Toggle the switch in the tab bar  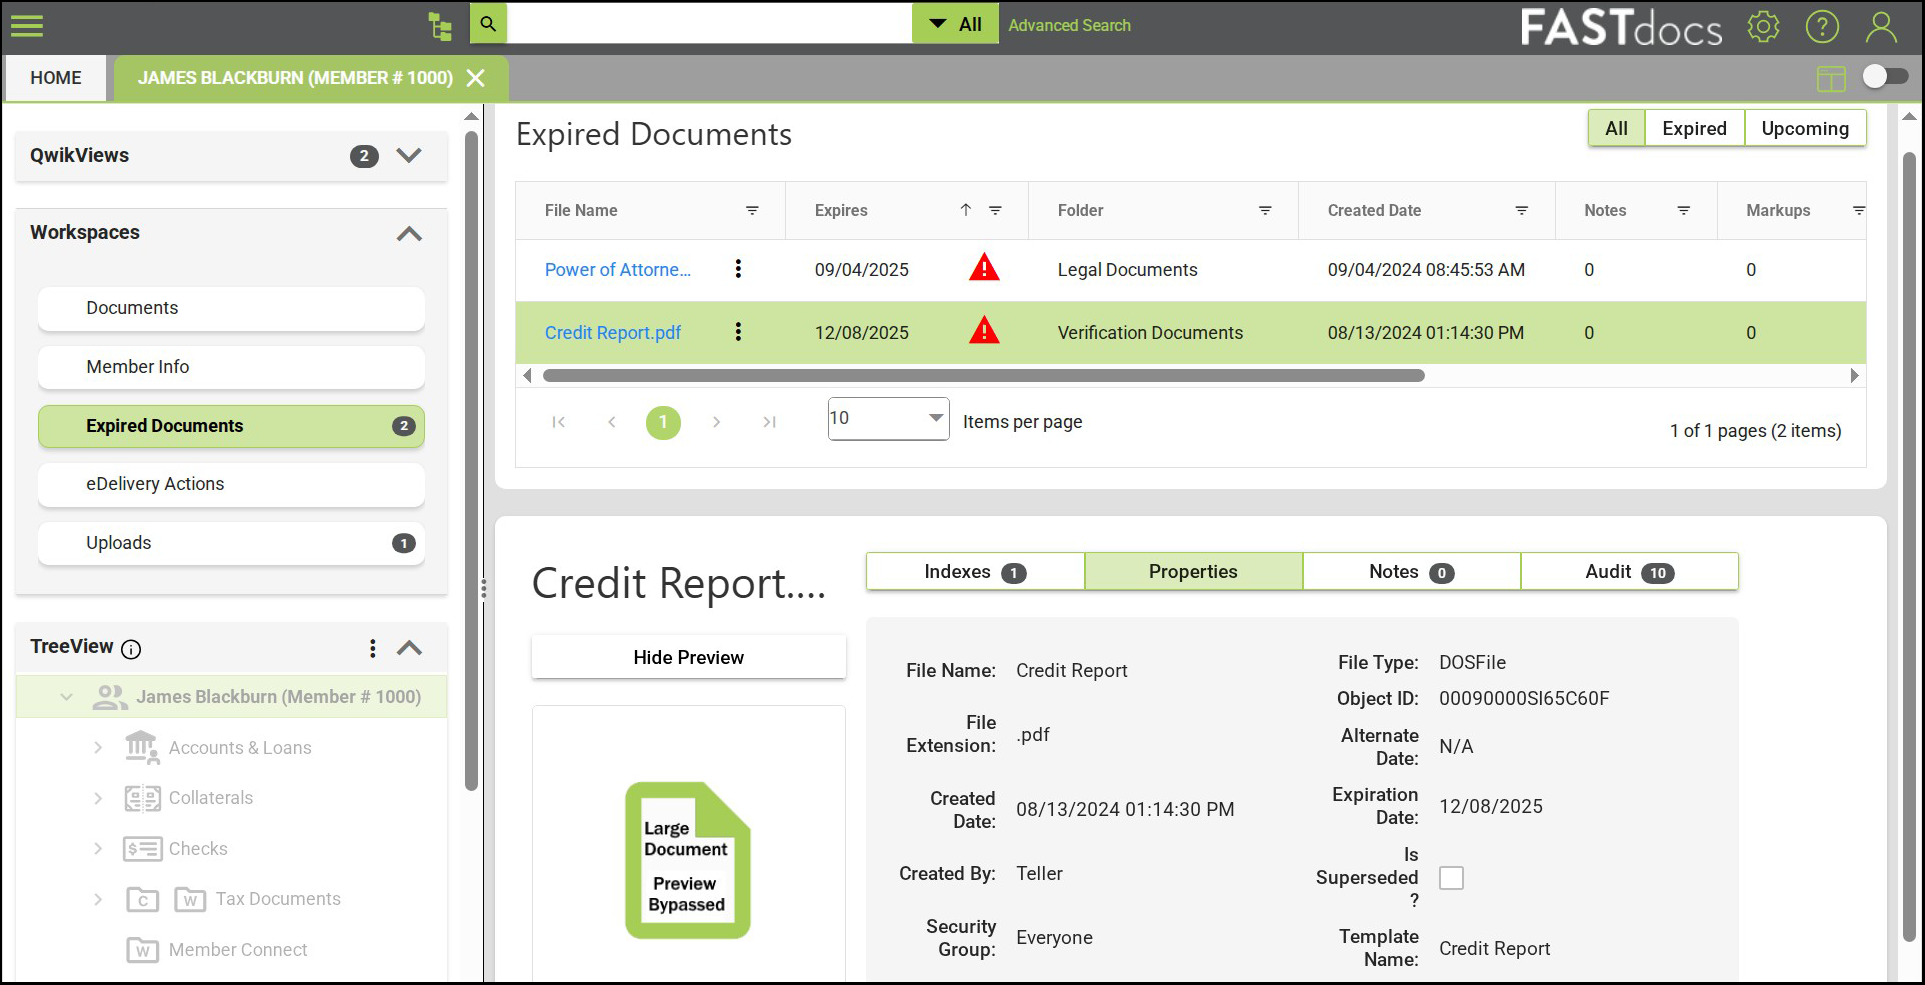click(1885, 77)
